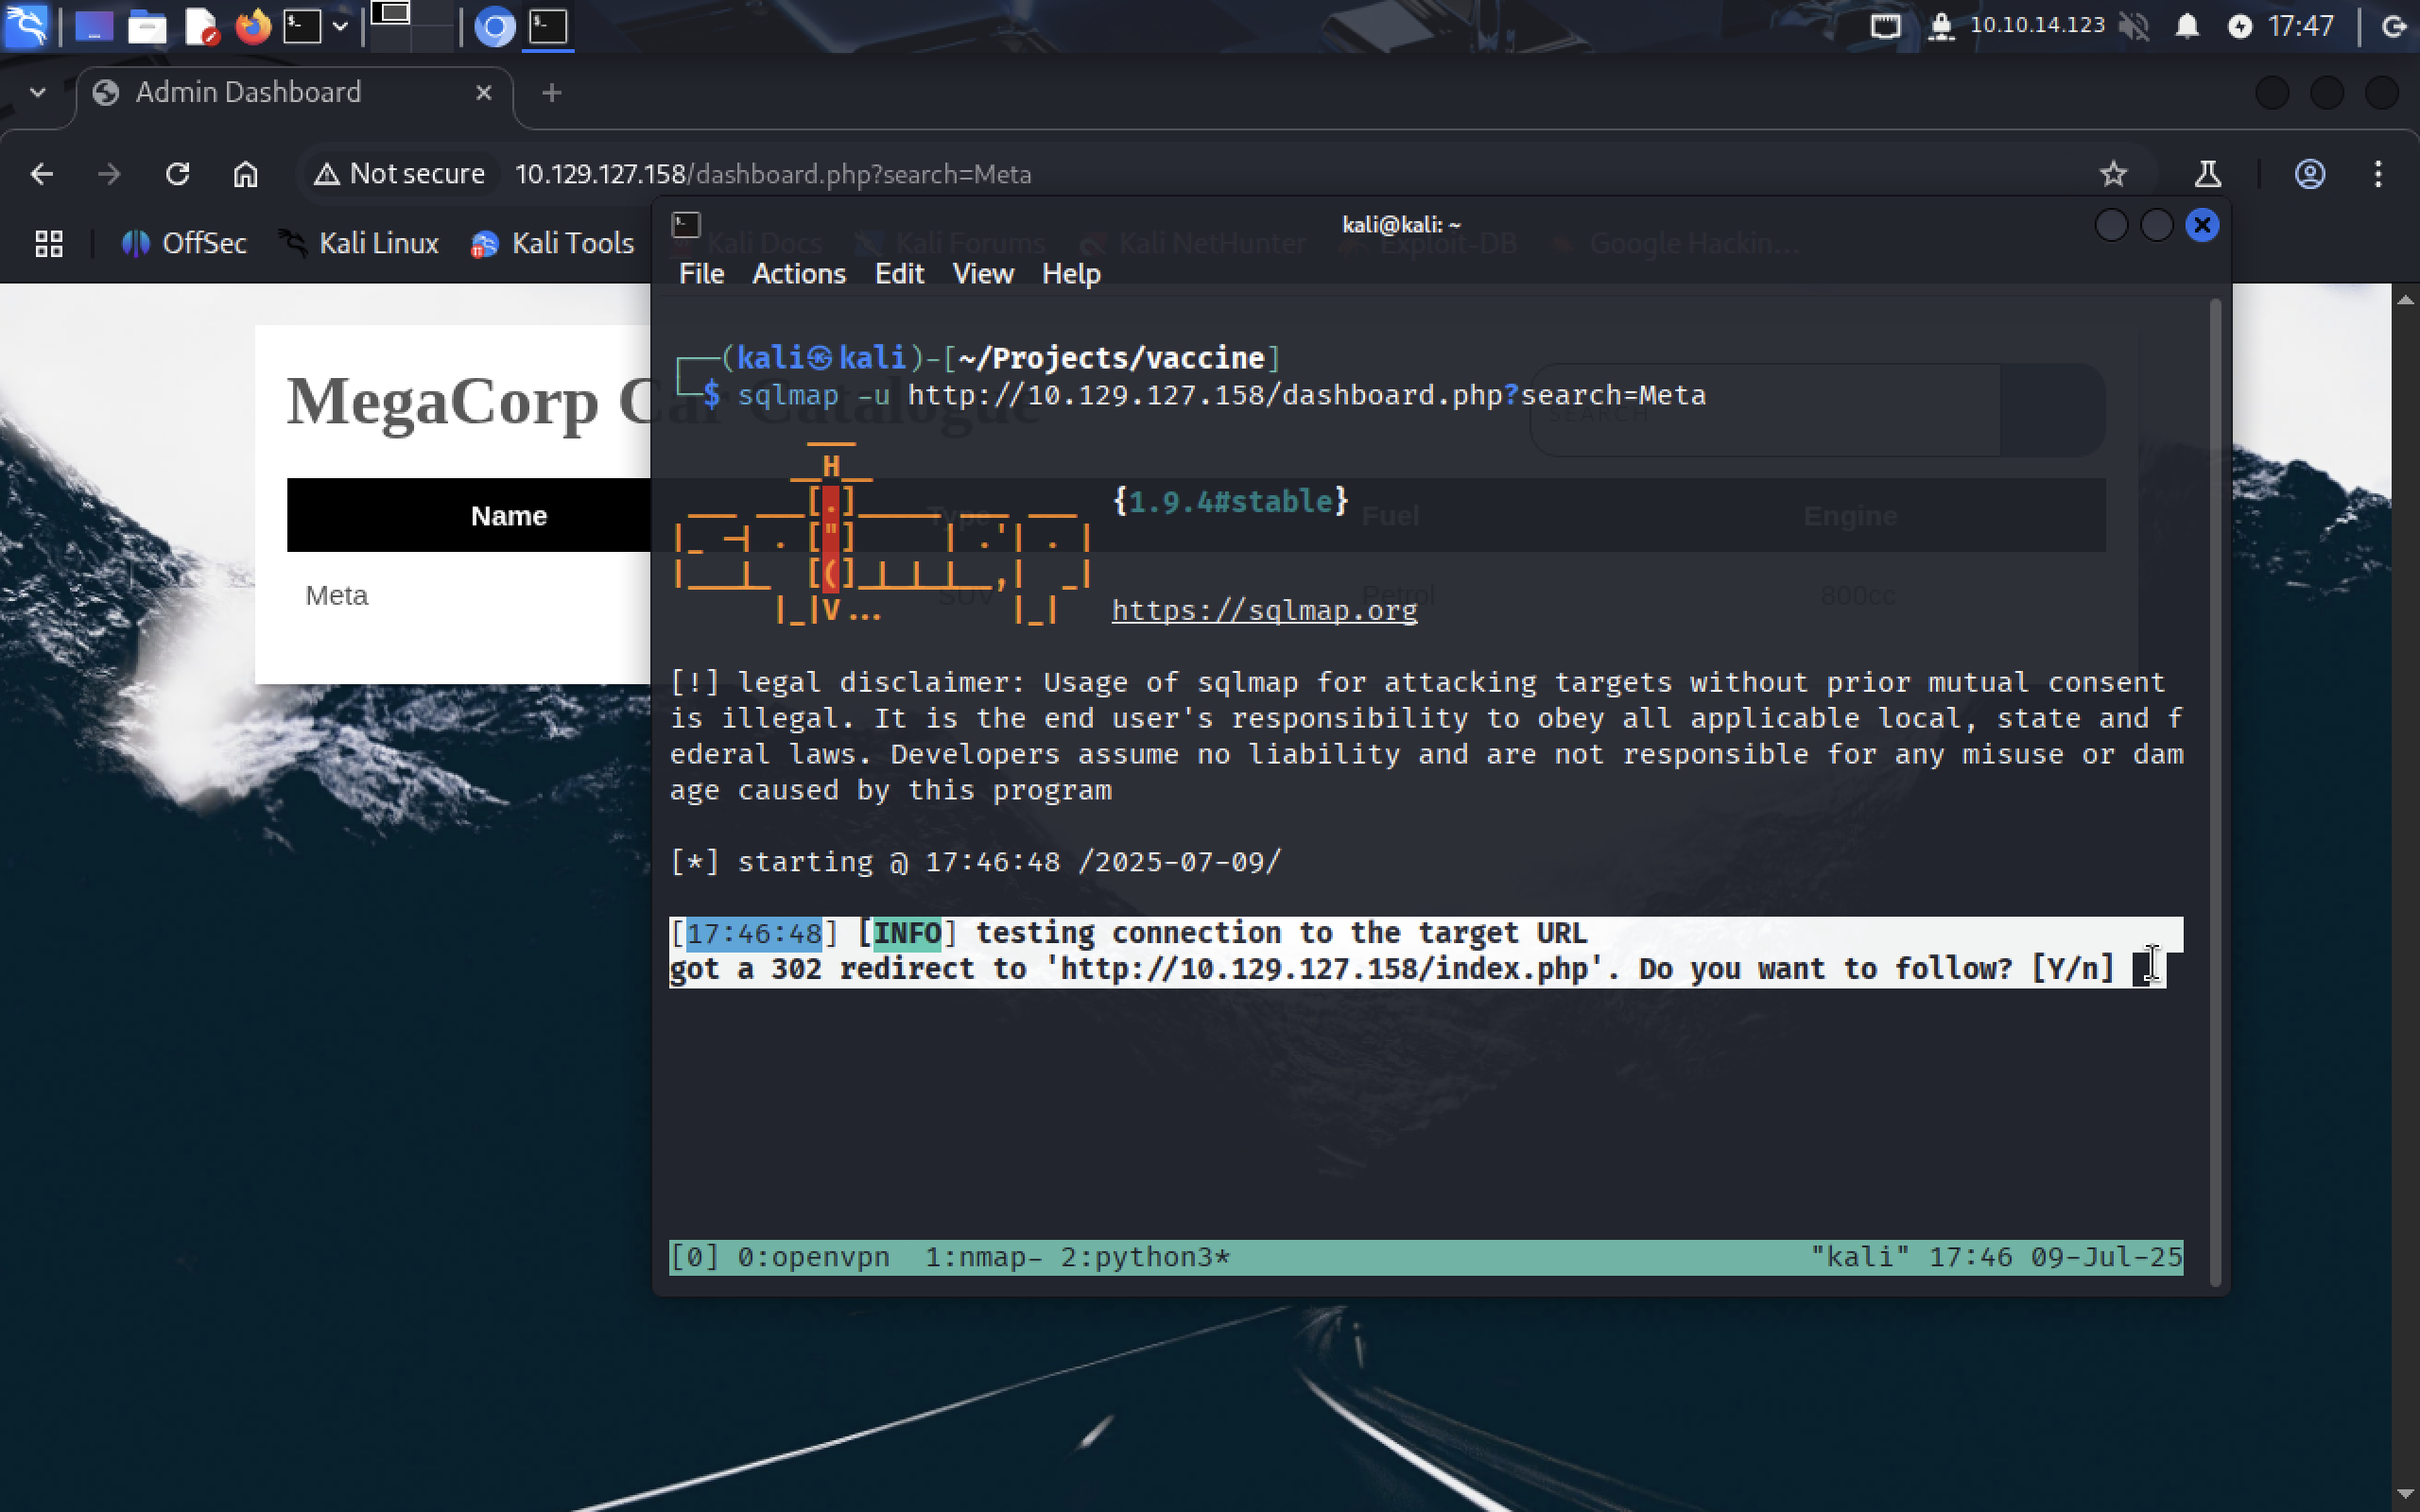Launch Firefox from the top panel
The height and width of the screenshot is (1512, 2420).
pyautogui.click(x=253, y=26)
